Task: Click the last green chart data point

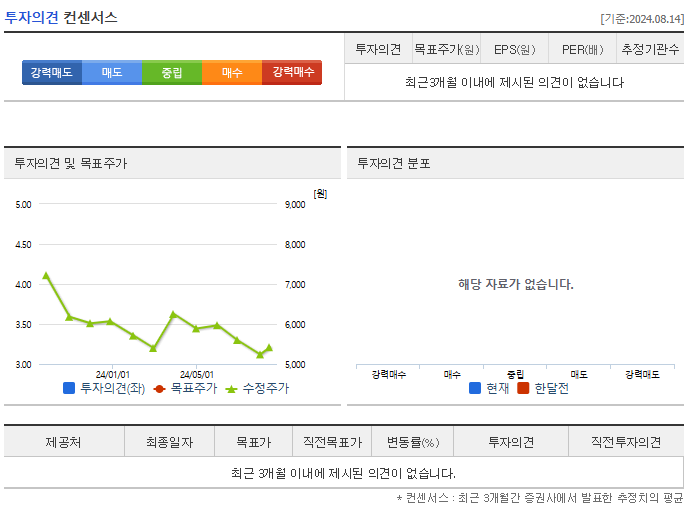Action: coord(269,348)
